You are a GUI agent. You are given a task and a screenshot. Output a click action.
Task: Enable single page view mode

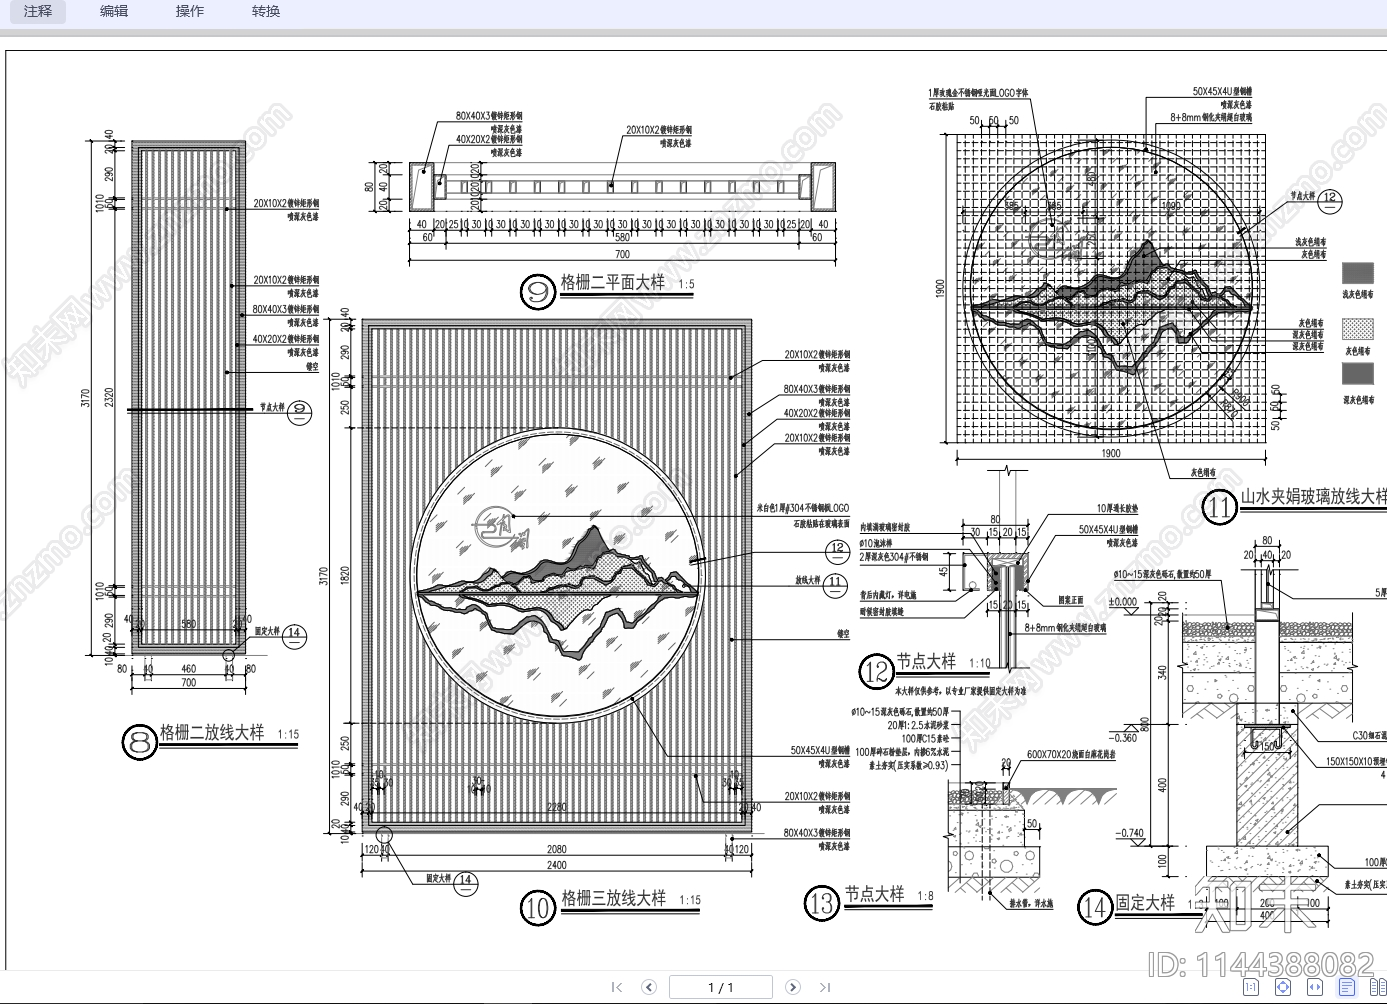click(x=1347, y=987)
